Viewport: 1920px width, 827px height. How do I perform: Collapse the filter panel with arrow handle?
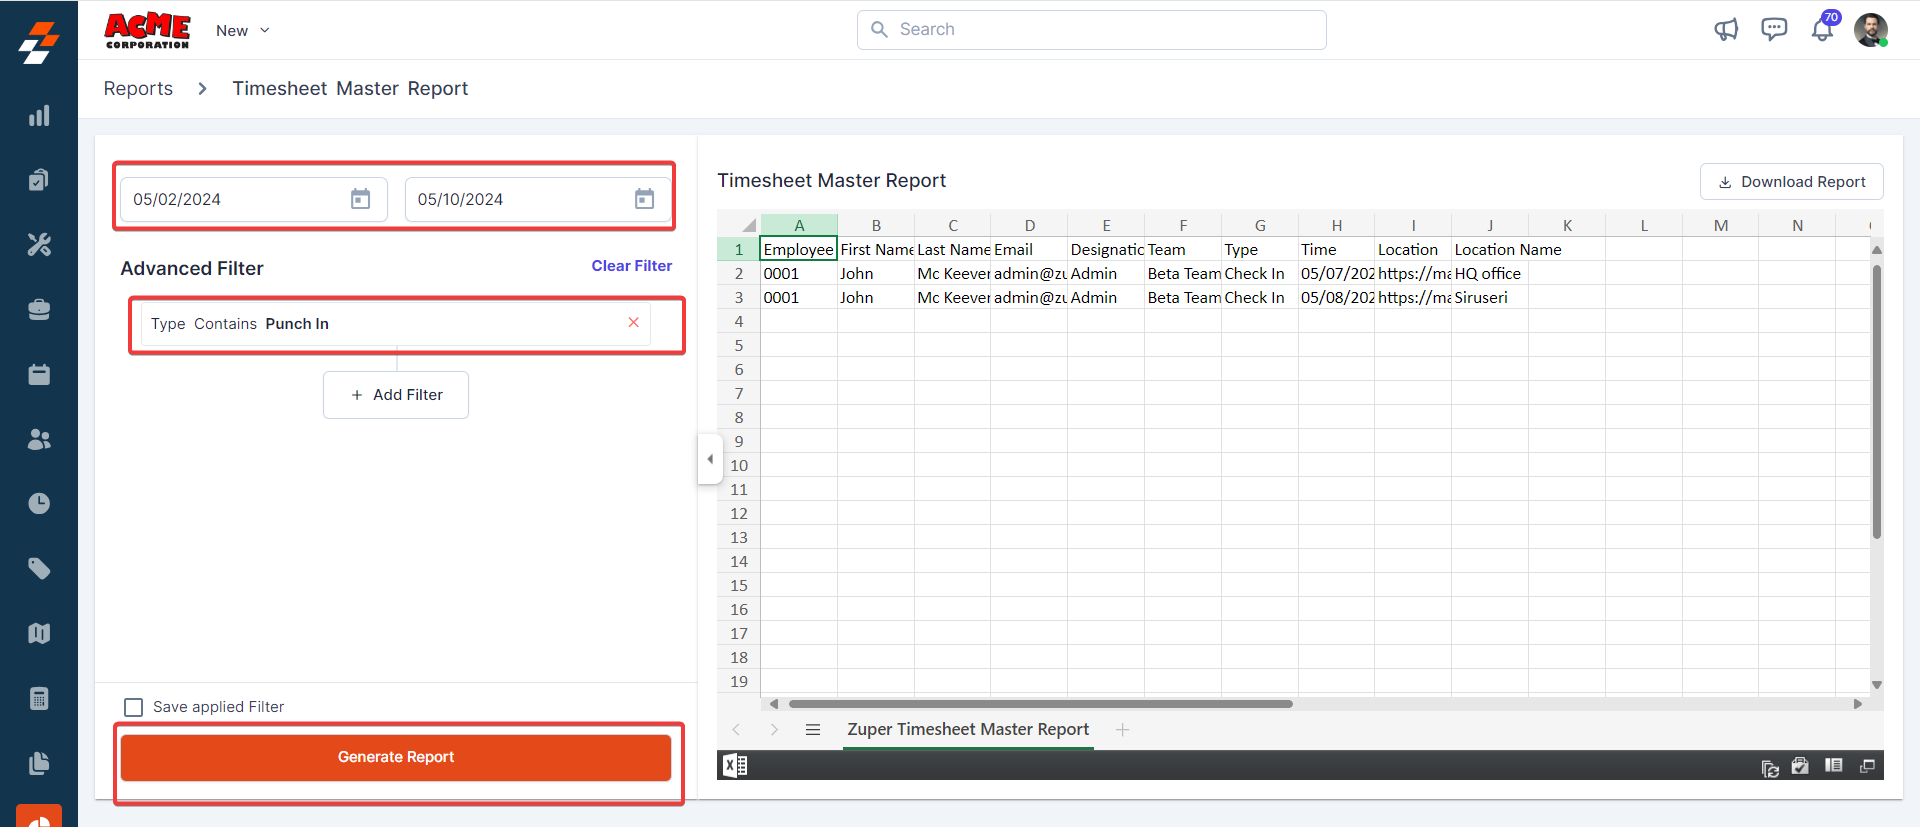(x=710, y=459)
